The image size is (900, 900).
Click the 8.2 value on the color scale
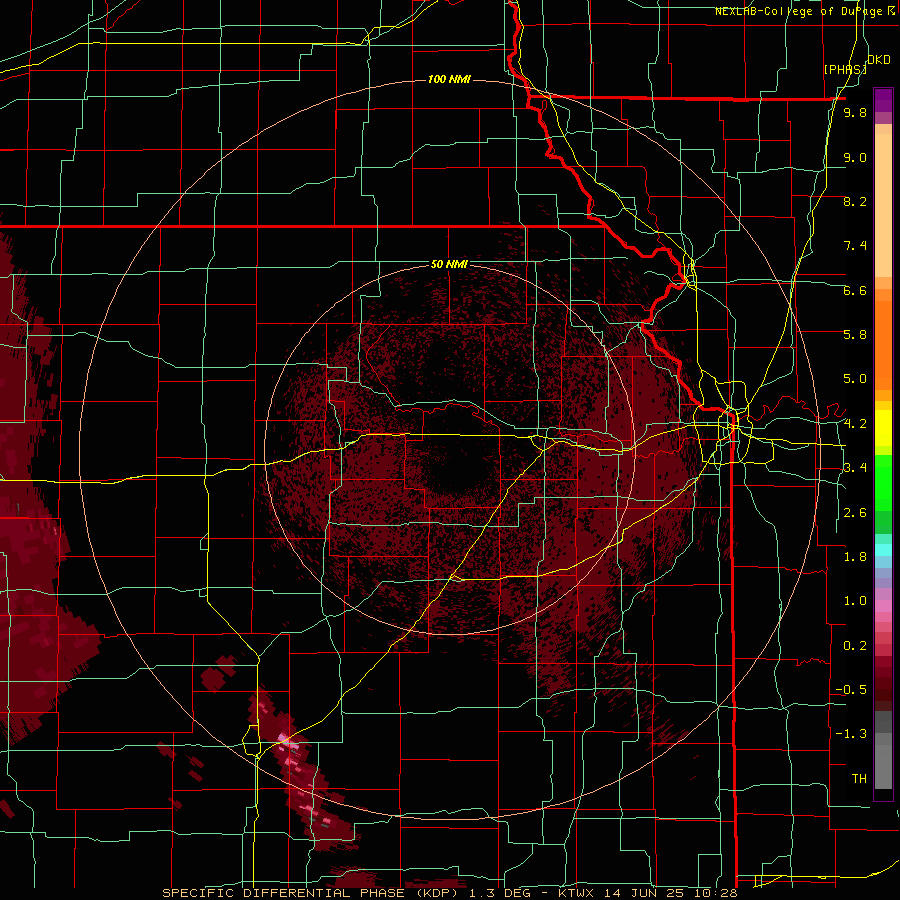pyautogui.click(x=855, y=201)
